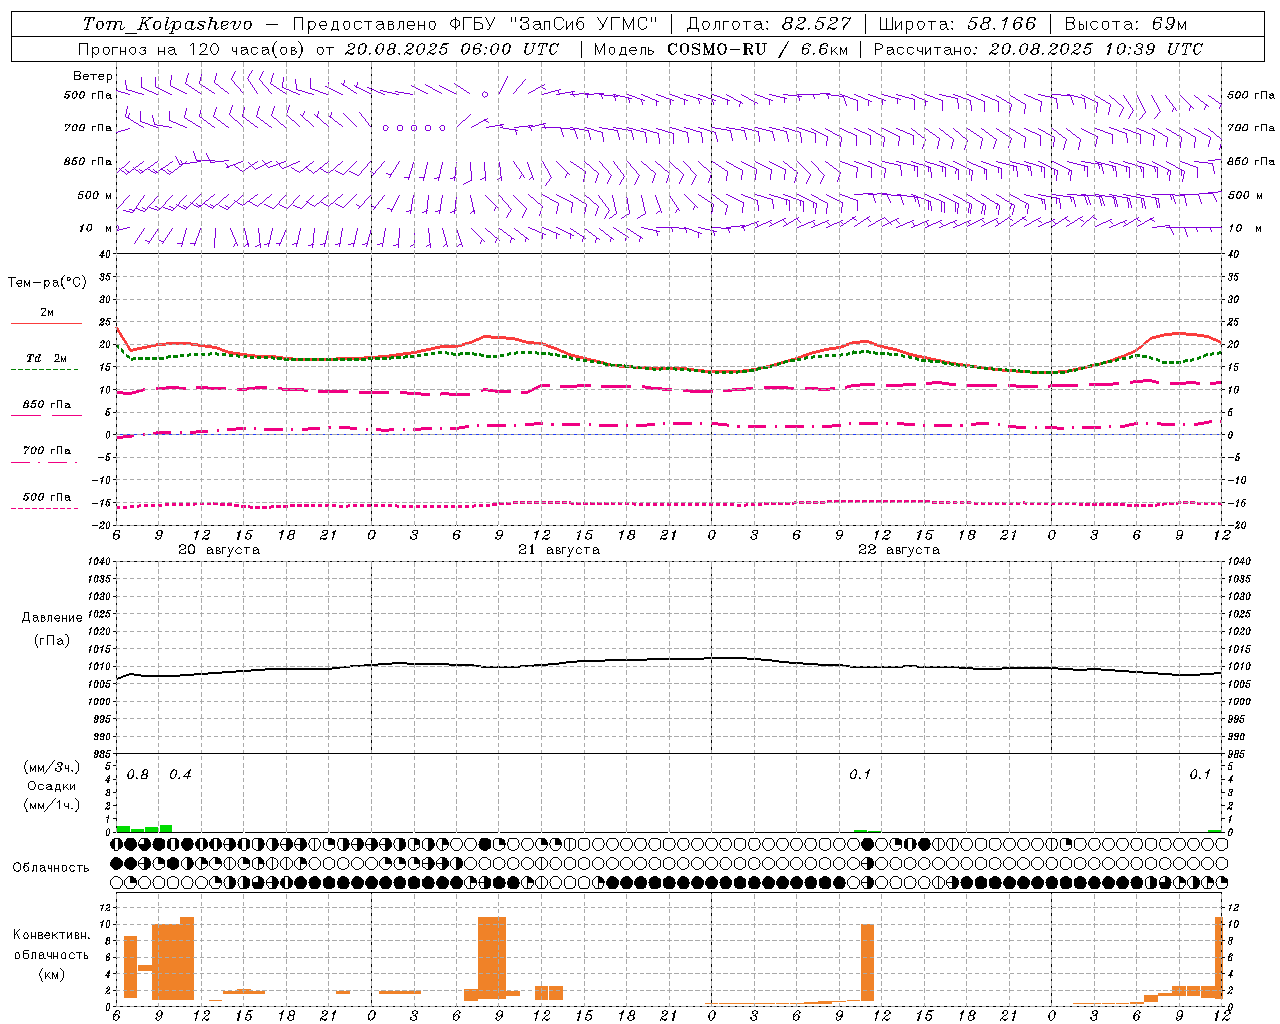Click the '0.4' precipitation amount value
Viewport: 1280px width, 1024px height.
180,775
